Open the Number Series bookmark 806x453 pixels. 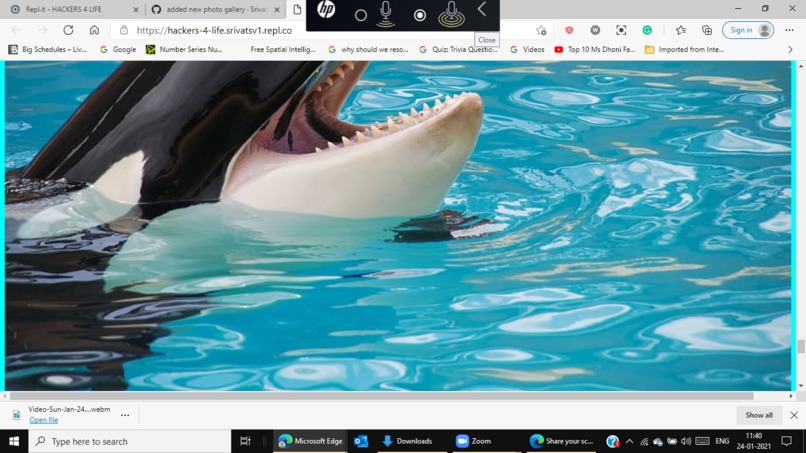click(x=184, y=49)
